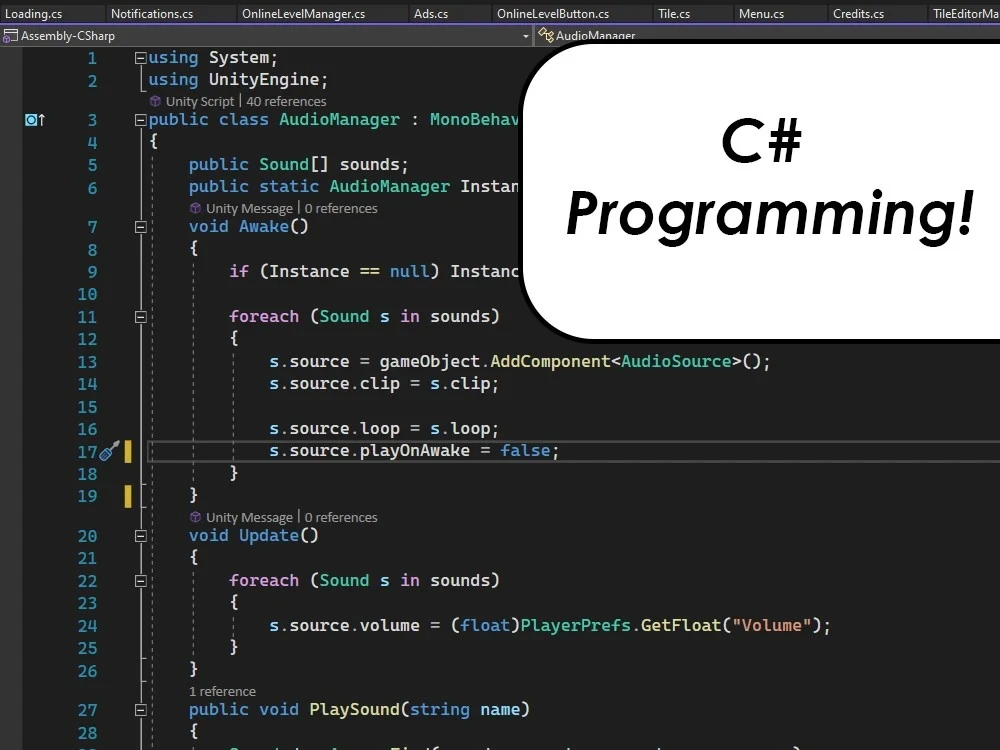Open the Menu.cs tab
The width and height of the screenshot is (1000, 750).
point(761,13)
